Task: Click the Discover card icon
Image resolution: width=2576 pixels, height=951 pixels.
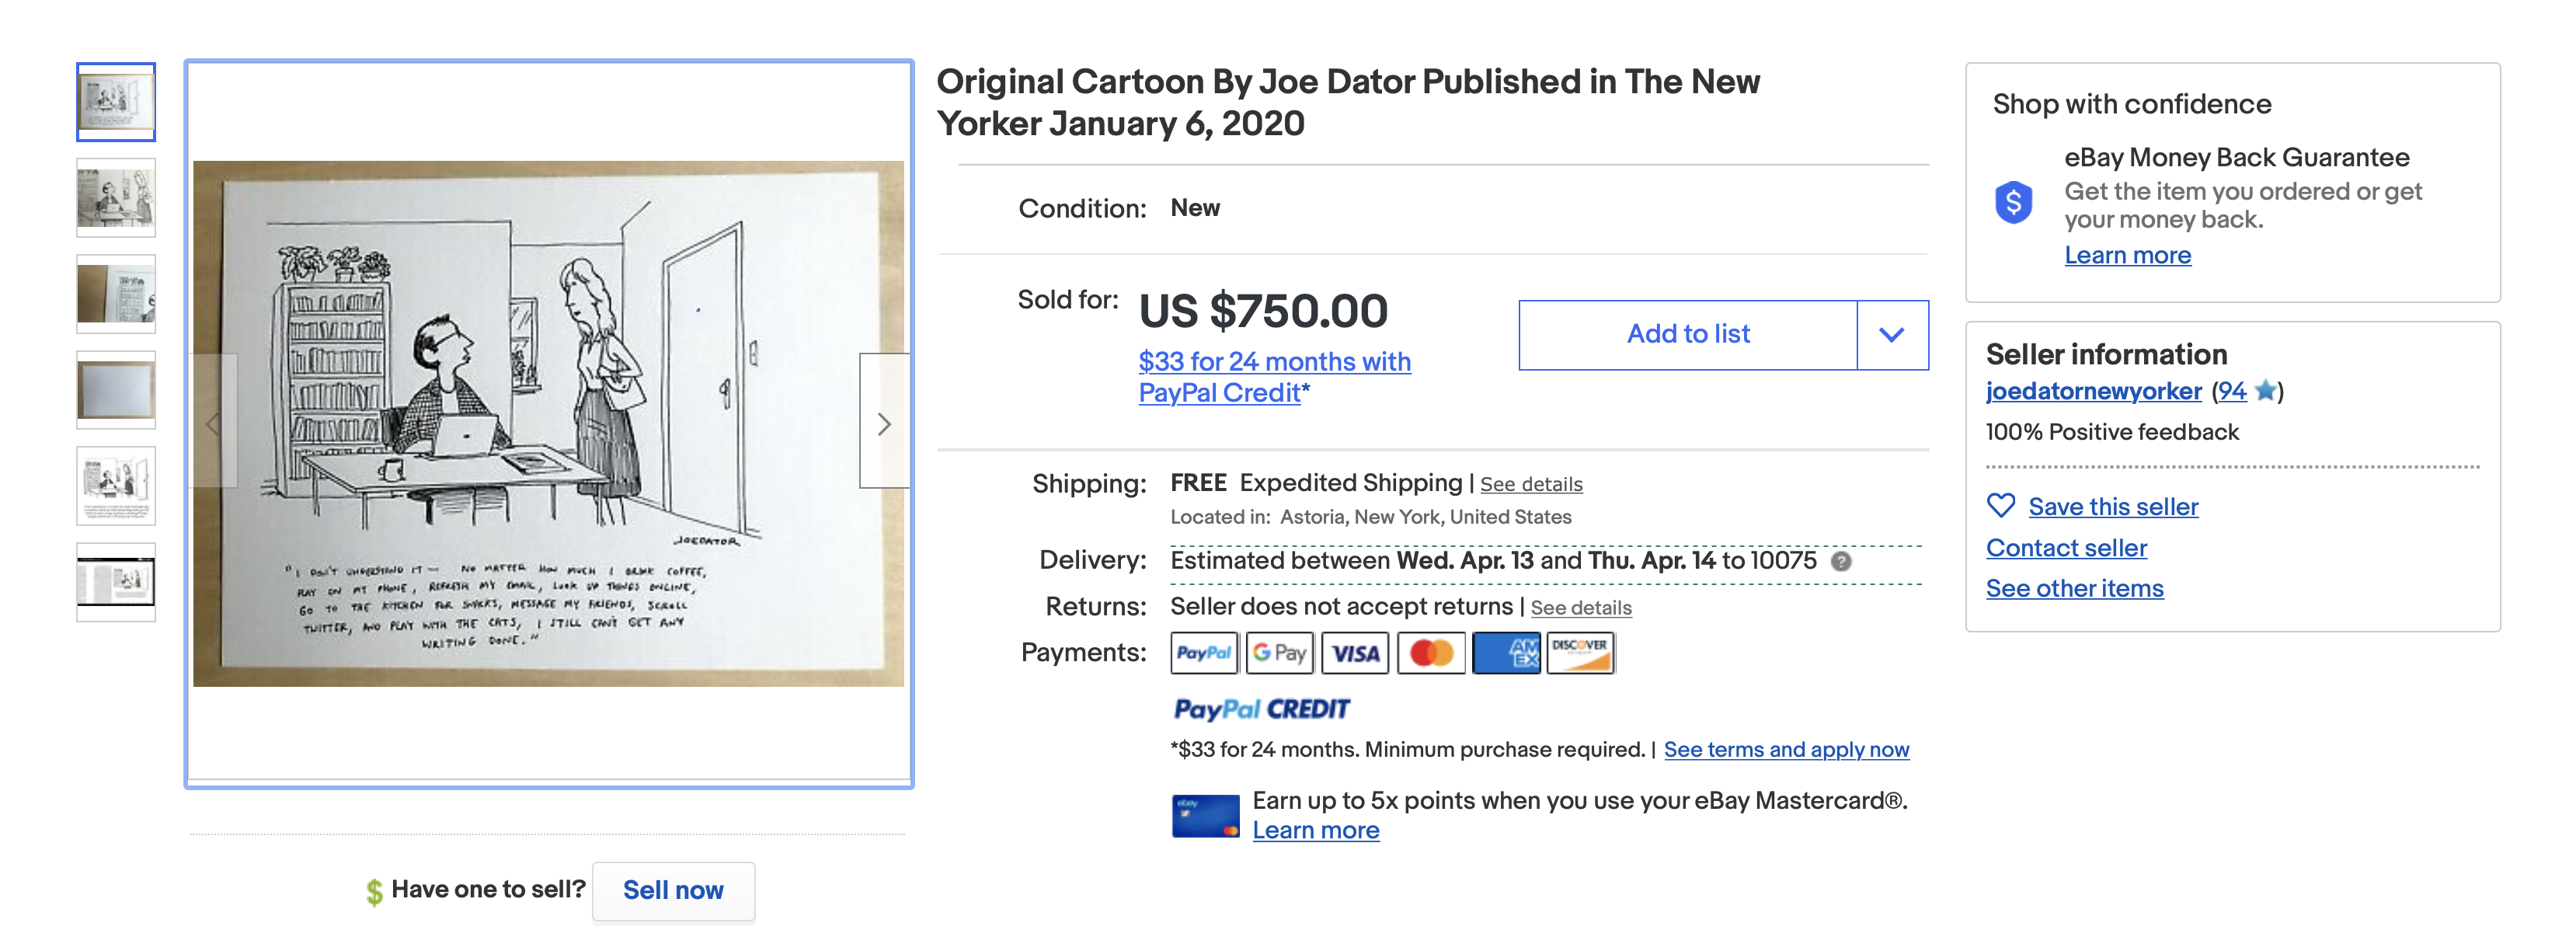Action: point(1580,653)
